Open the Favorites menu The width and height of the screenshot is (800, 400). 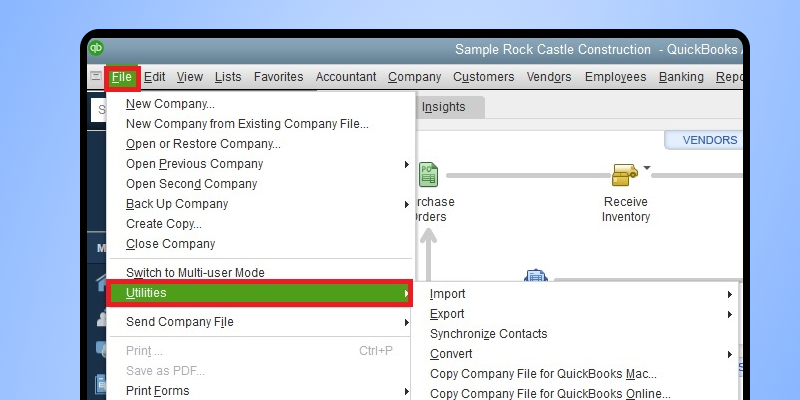pyautogui.click(x=279, y=77)
